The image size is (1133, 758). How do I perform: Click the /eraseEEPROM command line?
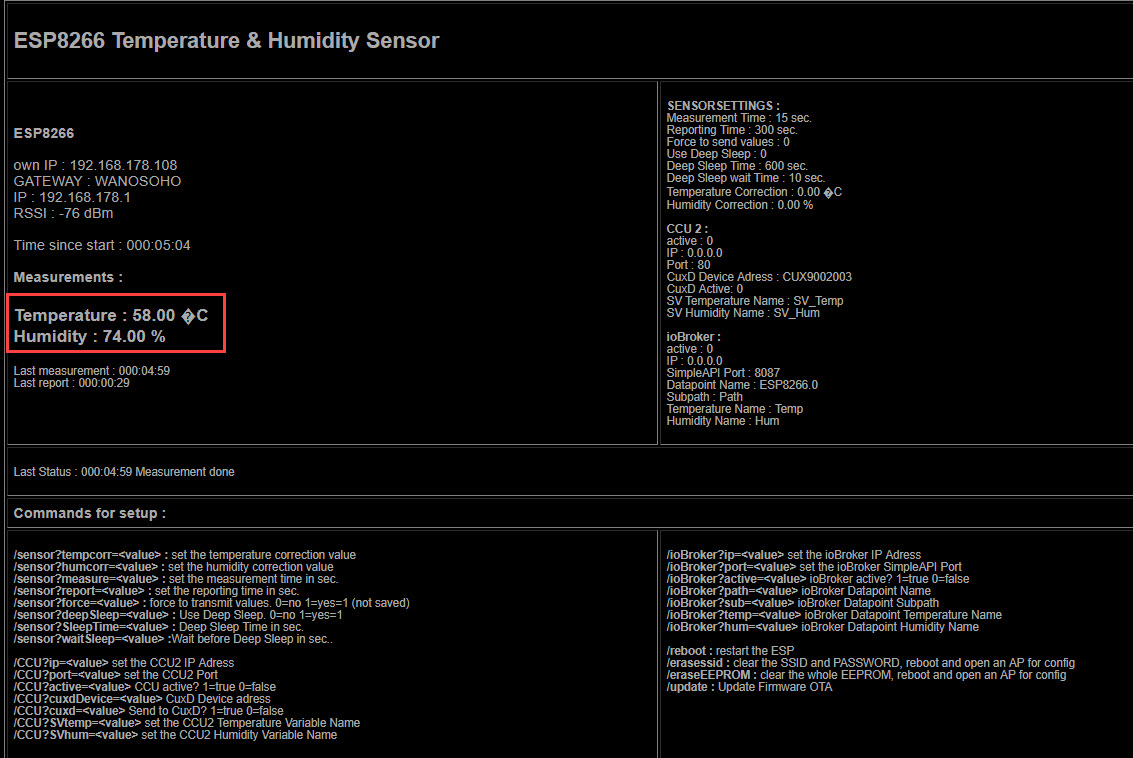pos(866,675)
